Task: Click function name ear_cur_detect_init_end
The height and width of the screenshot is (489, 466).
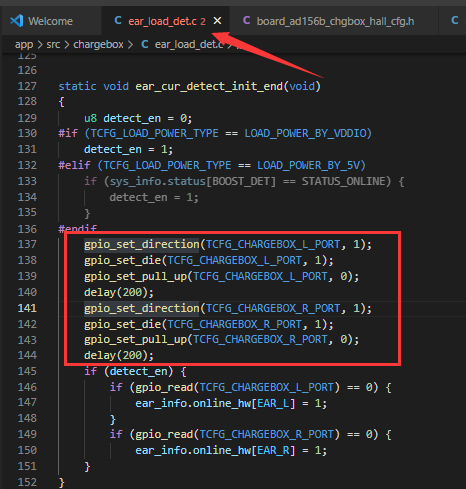Action: (x=209, y=86)
